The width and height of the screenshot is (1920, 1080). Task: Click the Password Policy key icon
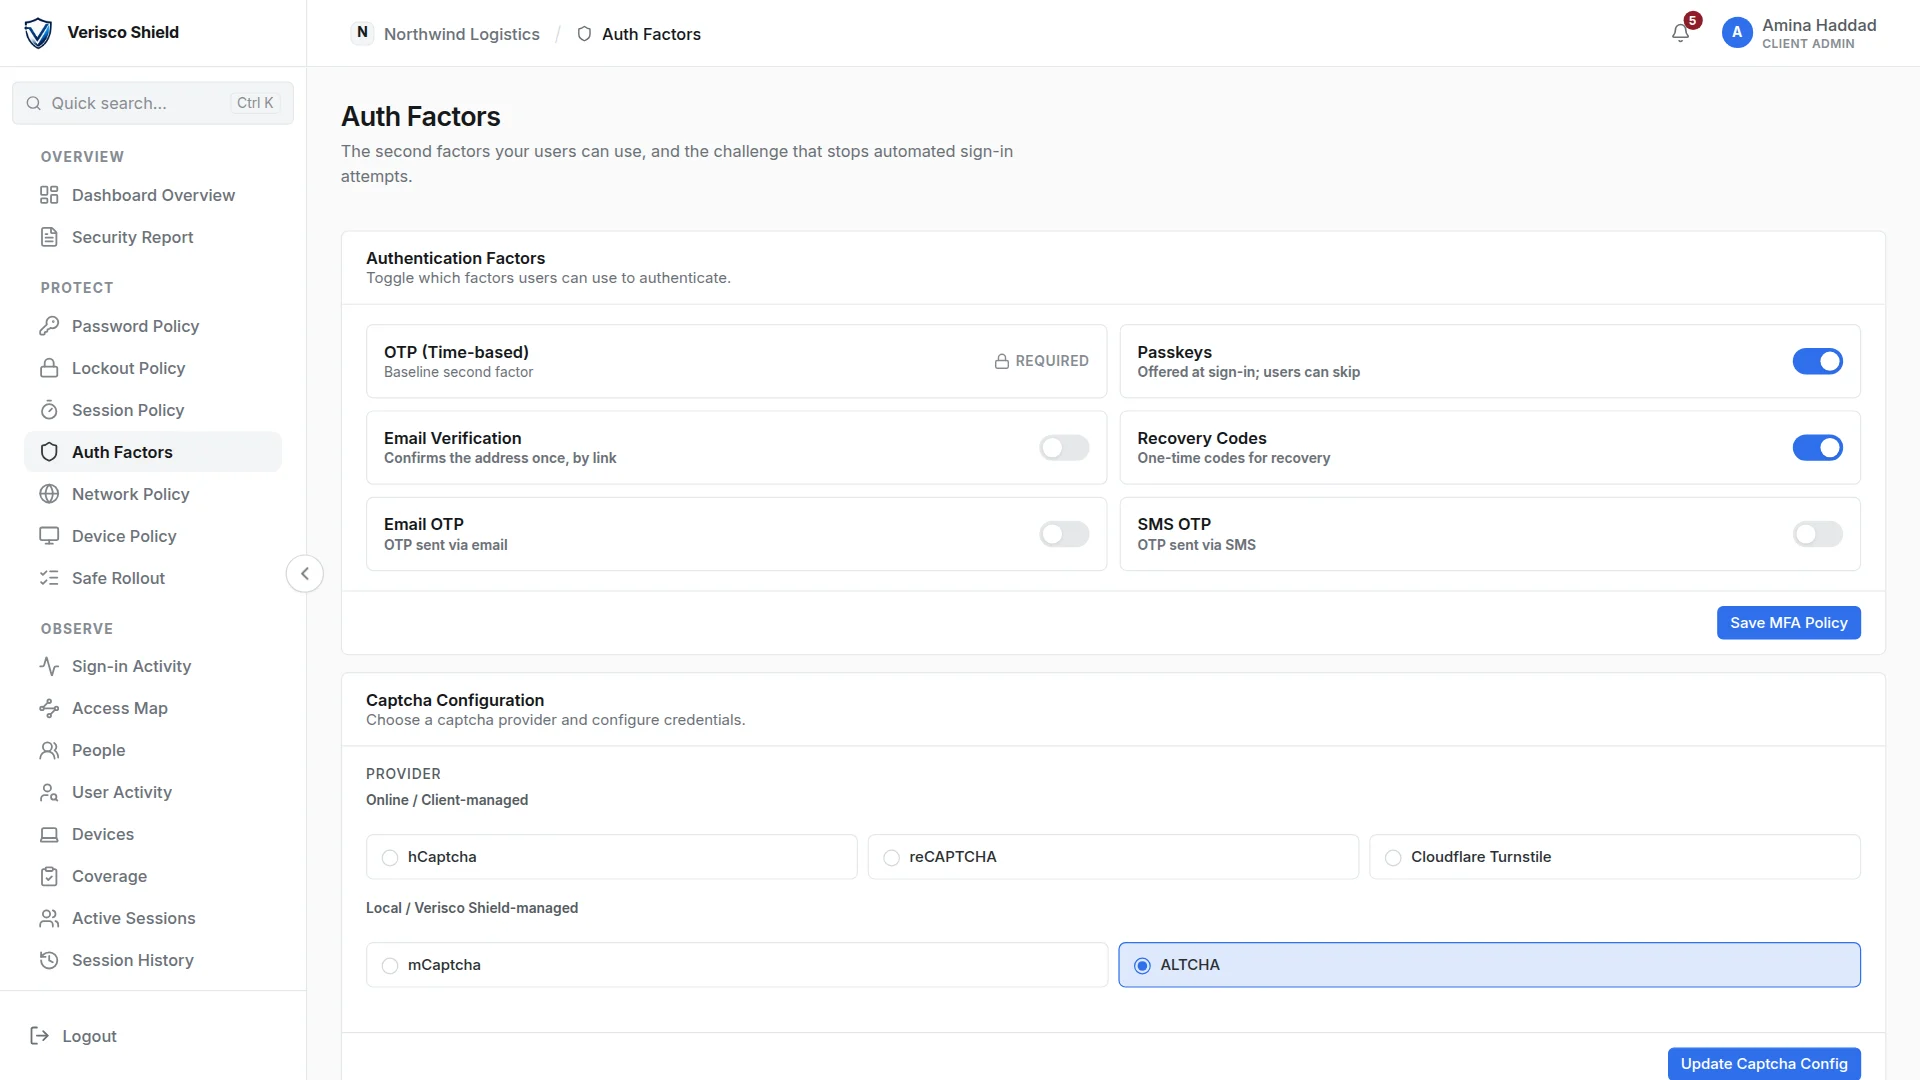[x=49, y=326]
